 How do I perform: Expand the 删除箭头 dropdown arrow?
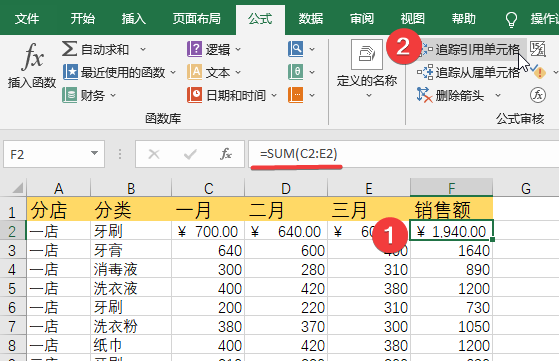point(498,96)
